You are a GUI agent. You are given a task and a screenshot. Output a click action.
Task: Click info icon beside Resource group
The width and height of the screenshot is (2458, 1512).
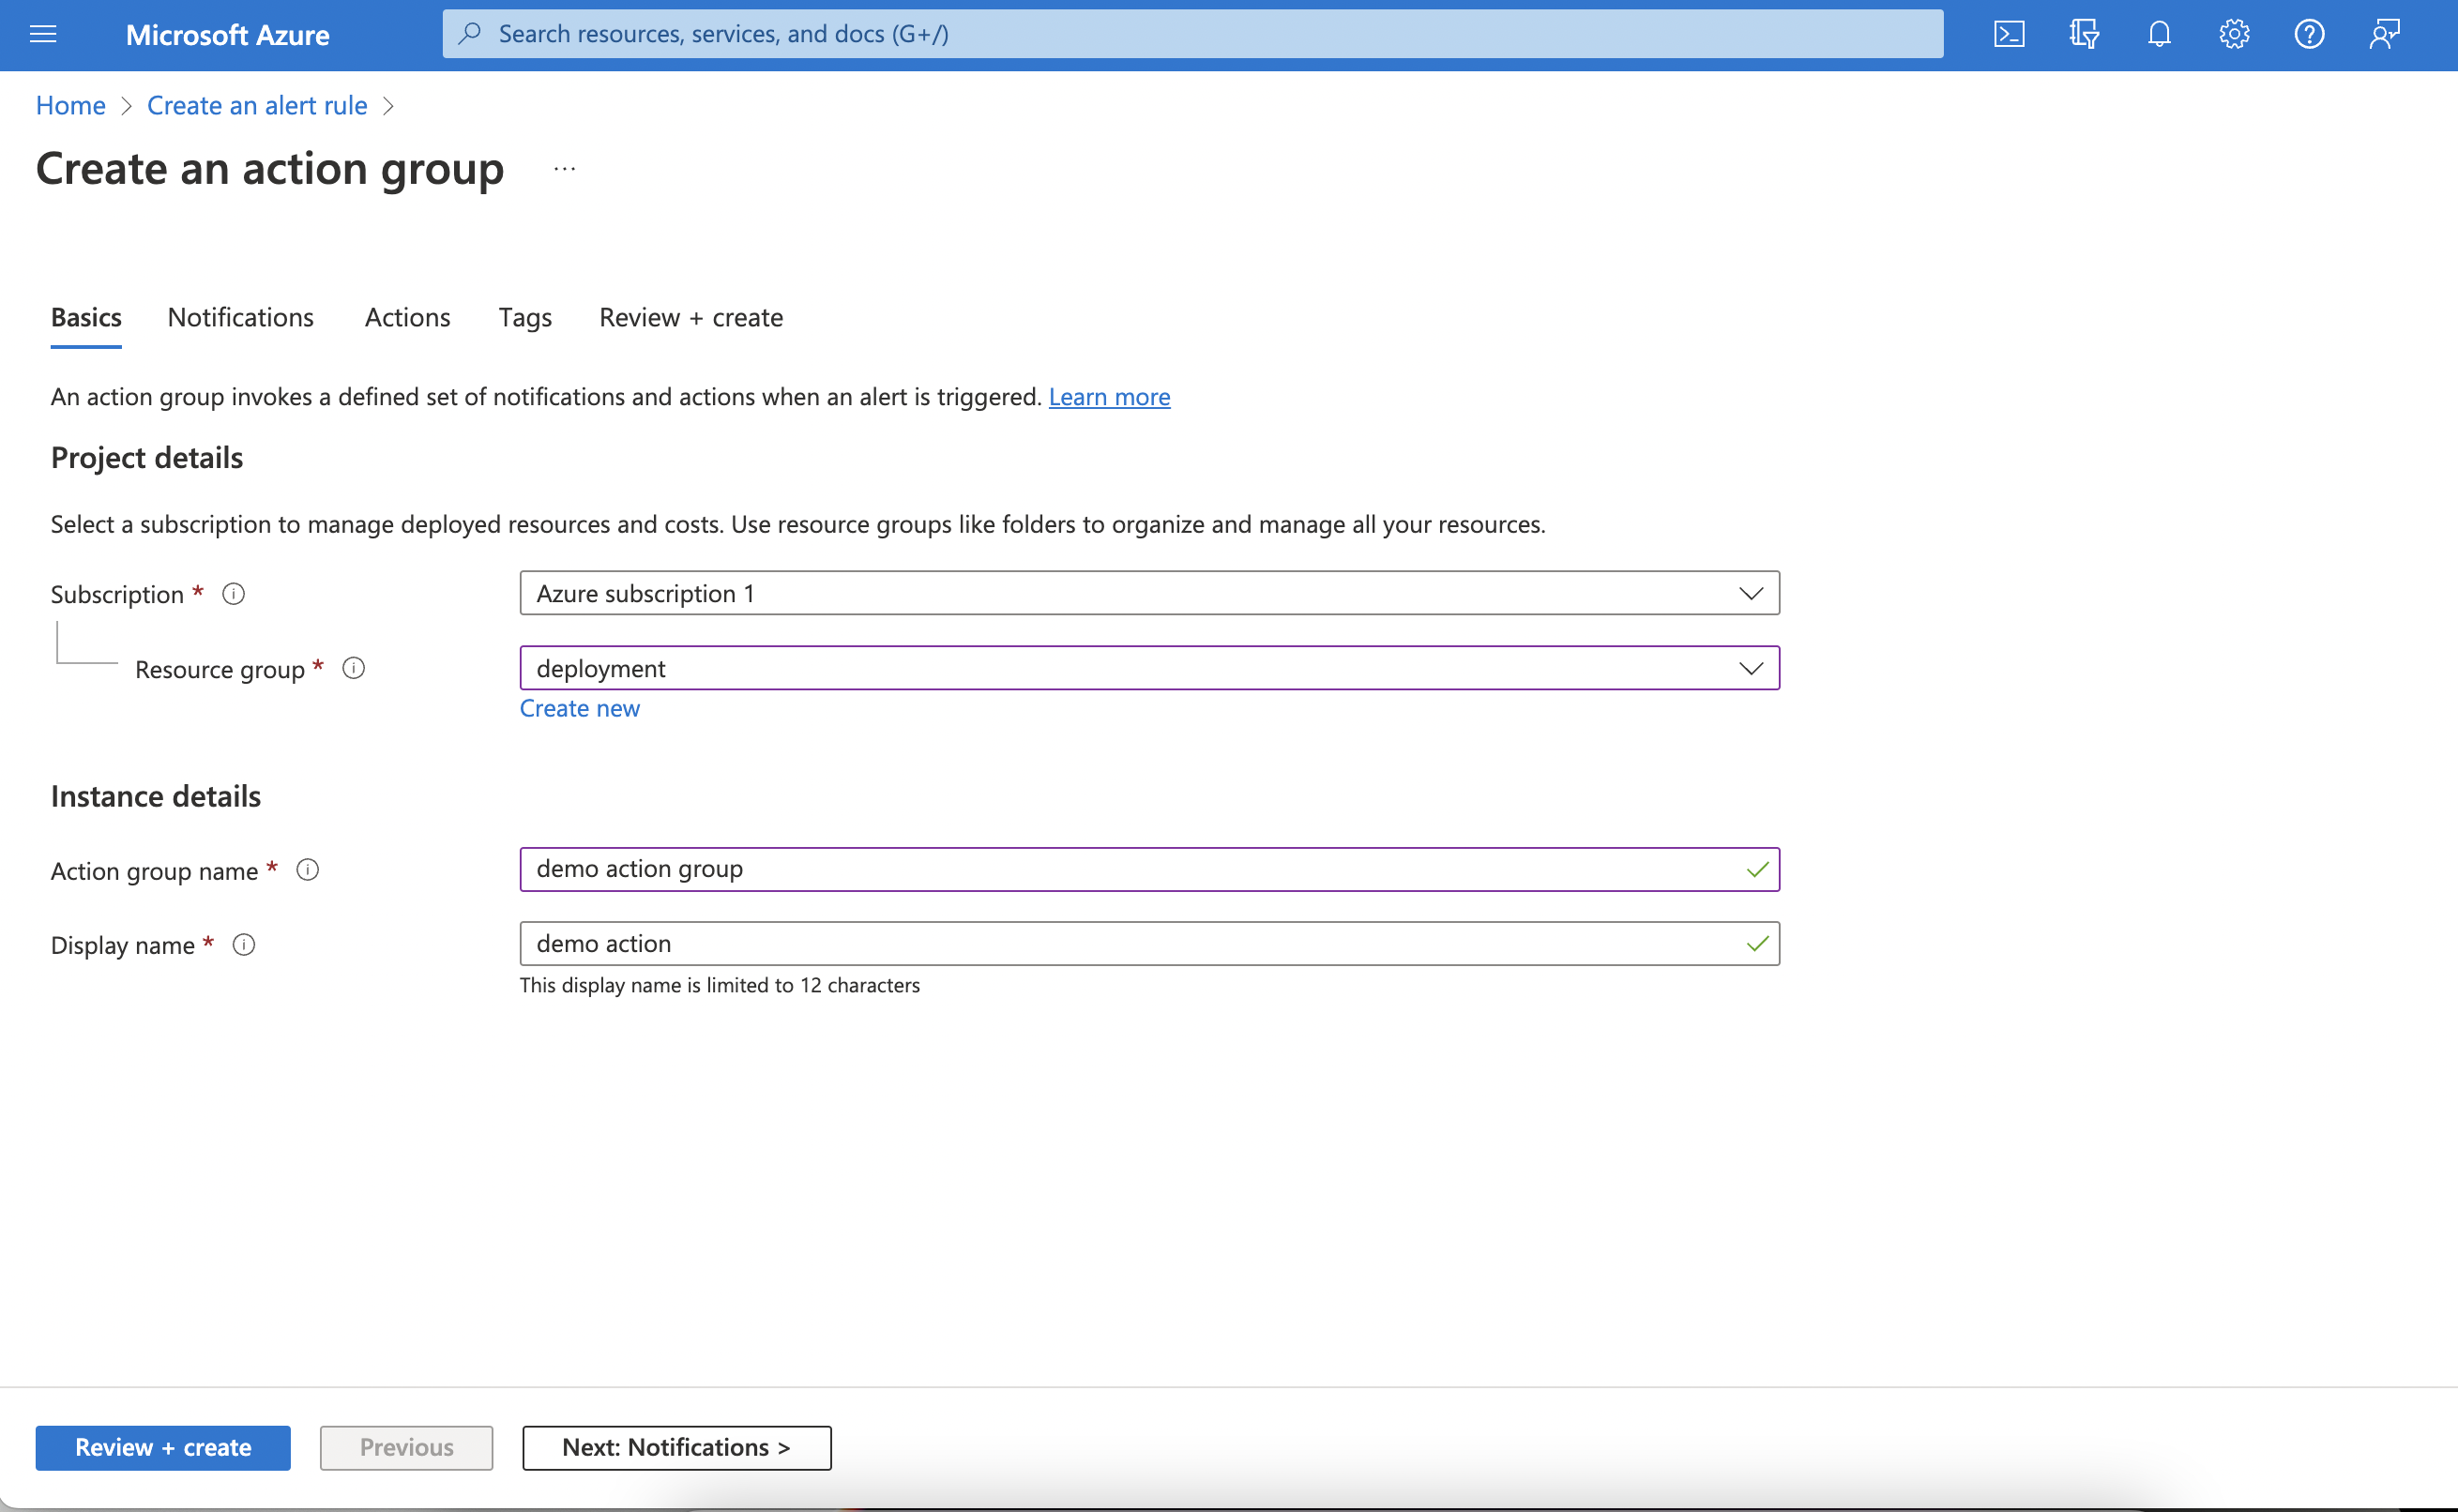coord(354,668)
